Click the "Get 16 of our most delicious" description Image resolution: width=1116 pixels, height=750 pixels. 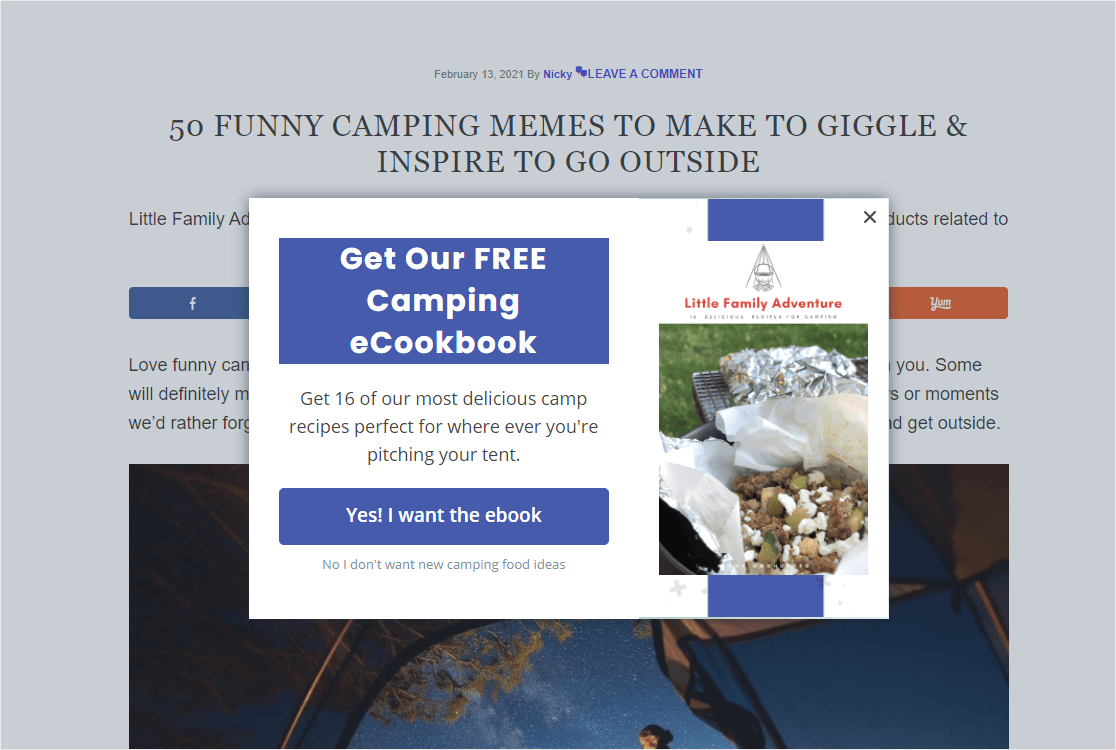443,426
